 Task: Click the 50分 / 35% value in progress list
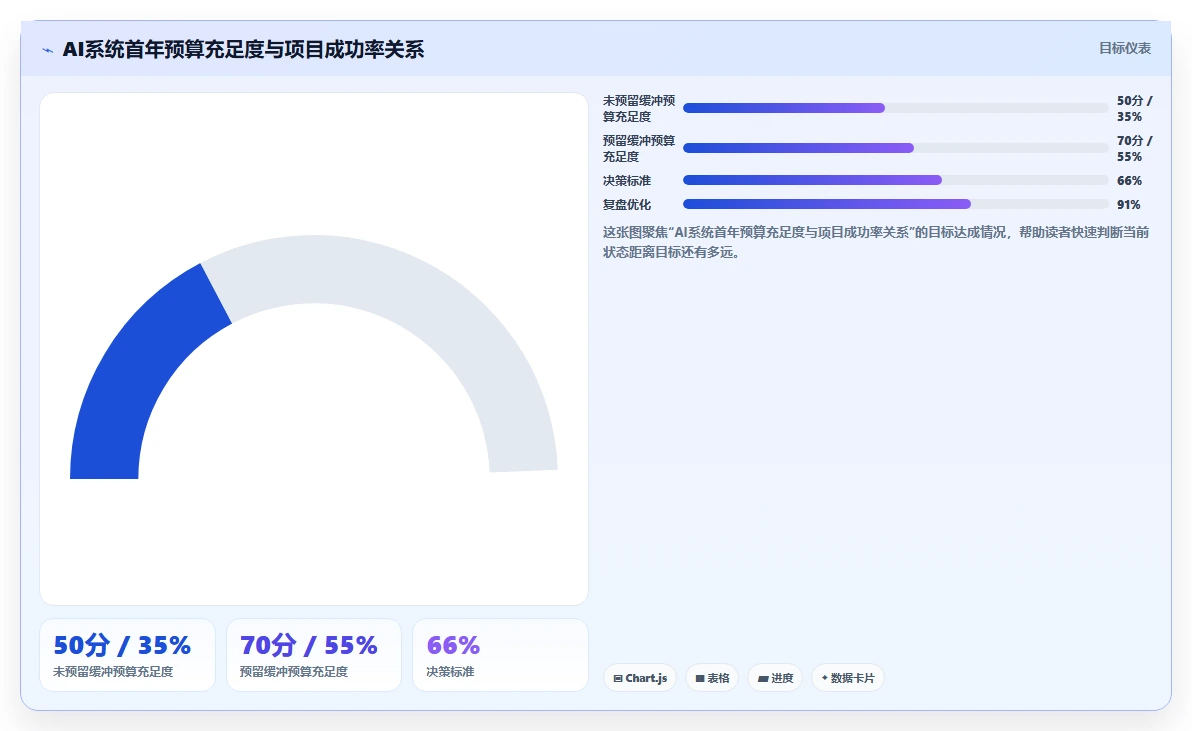coord(1134,108)
